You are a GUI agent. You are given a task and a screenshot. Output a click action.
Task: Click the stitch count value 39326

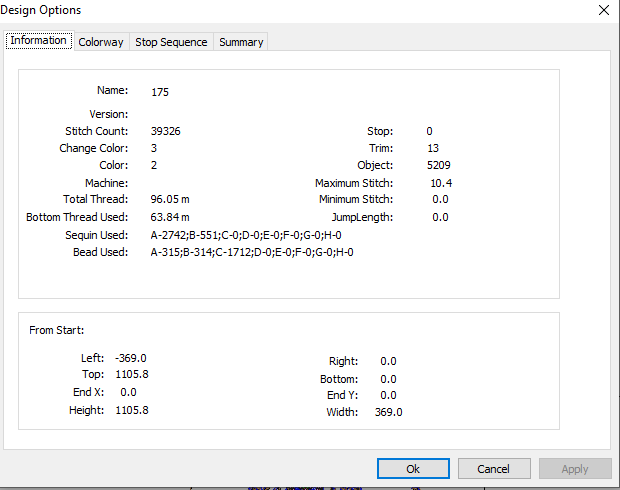click(x=165, y=131)
